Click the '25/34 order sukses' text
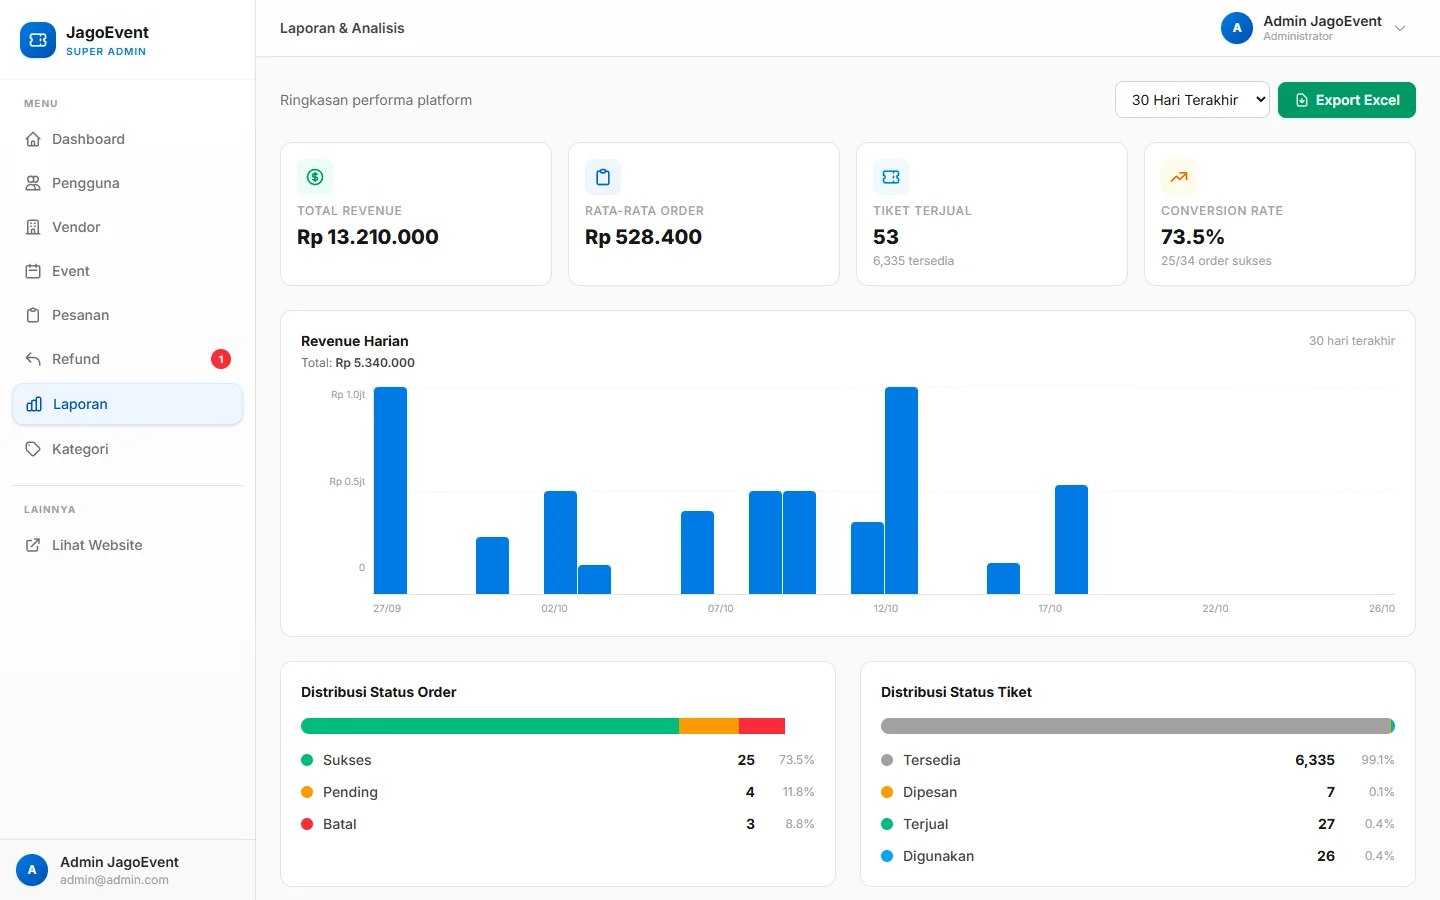This screenshot has width=1440, height=900. [1216, 261]
